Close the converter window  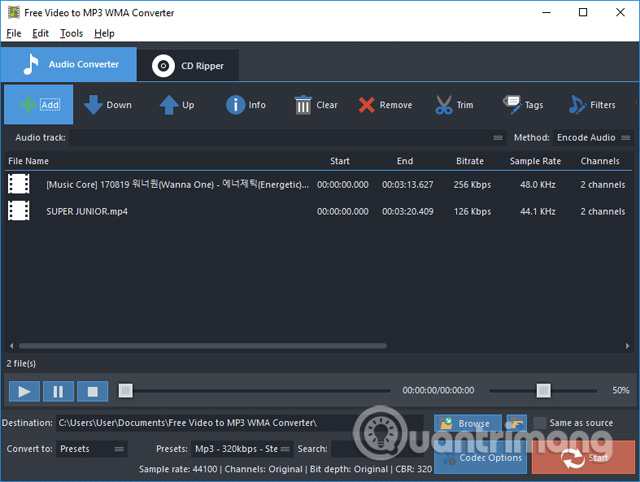tap(620, 12)
